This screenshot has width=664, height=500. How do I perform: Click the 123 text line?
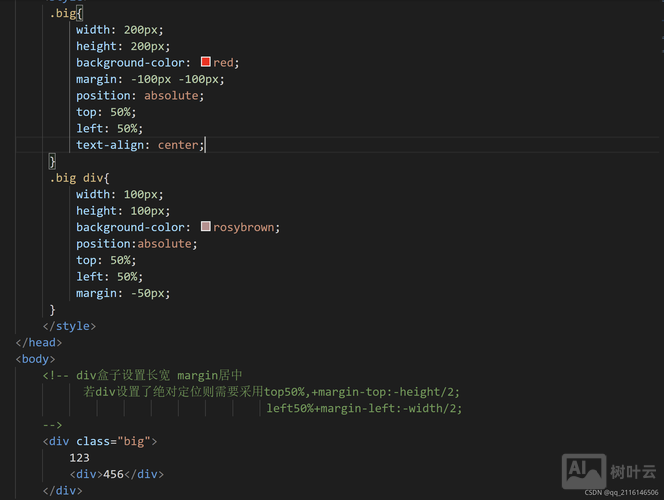[x=80, y=458]
